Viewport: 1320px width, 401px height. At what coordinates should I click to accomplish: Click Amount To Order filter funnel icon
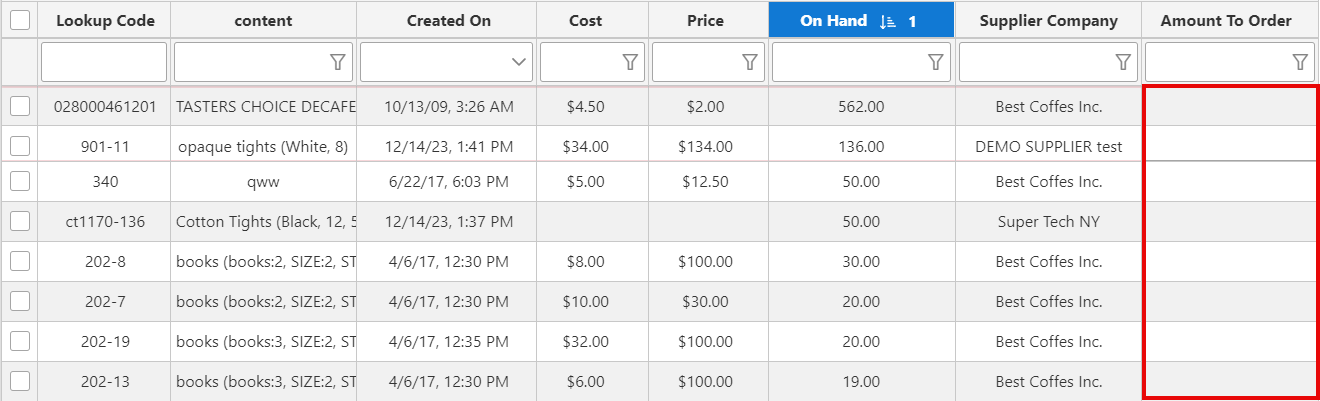[1300, 62]
